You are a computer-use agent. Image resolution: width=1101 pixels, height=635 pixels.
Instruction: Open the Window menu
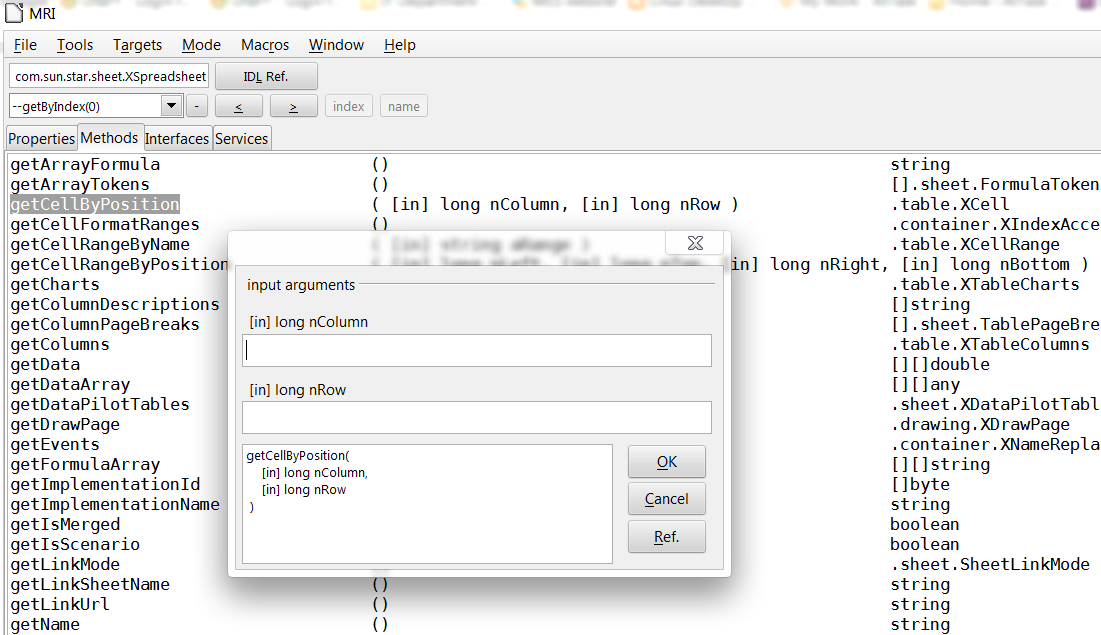[x=336, y=45]
